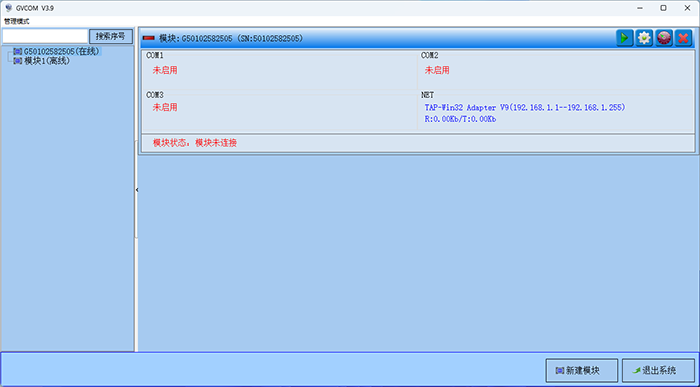Select G50102582505(在线) in the module tree
This screenshot has width=700, height=387.
[62, 52]
